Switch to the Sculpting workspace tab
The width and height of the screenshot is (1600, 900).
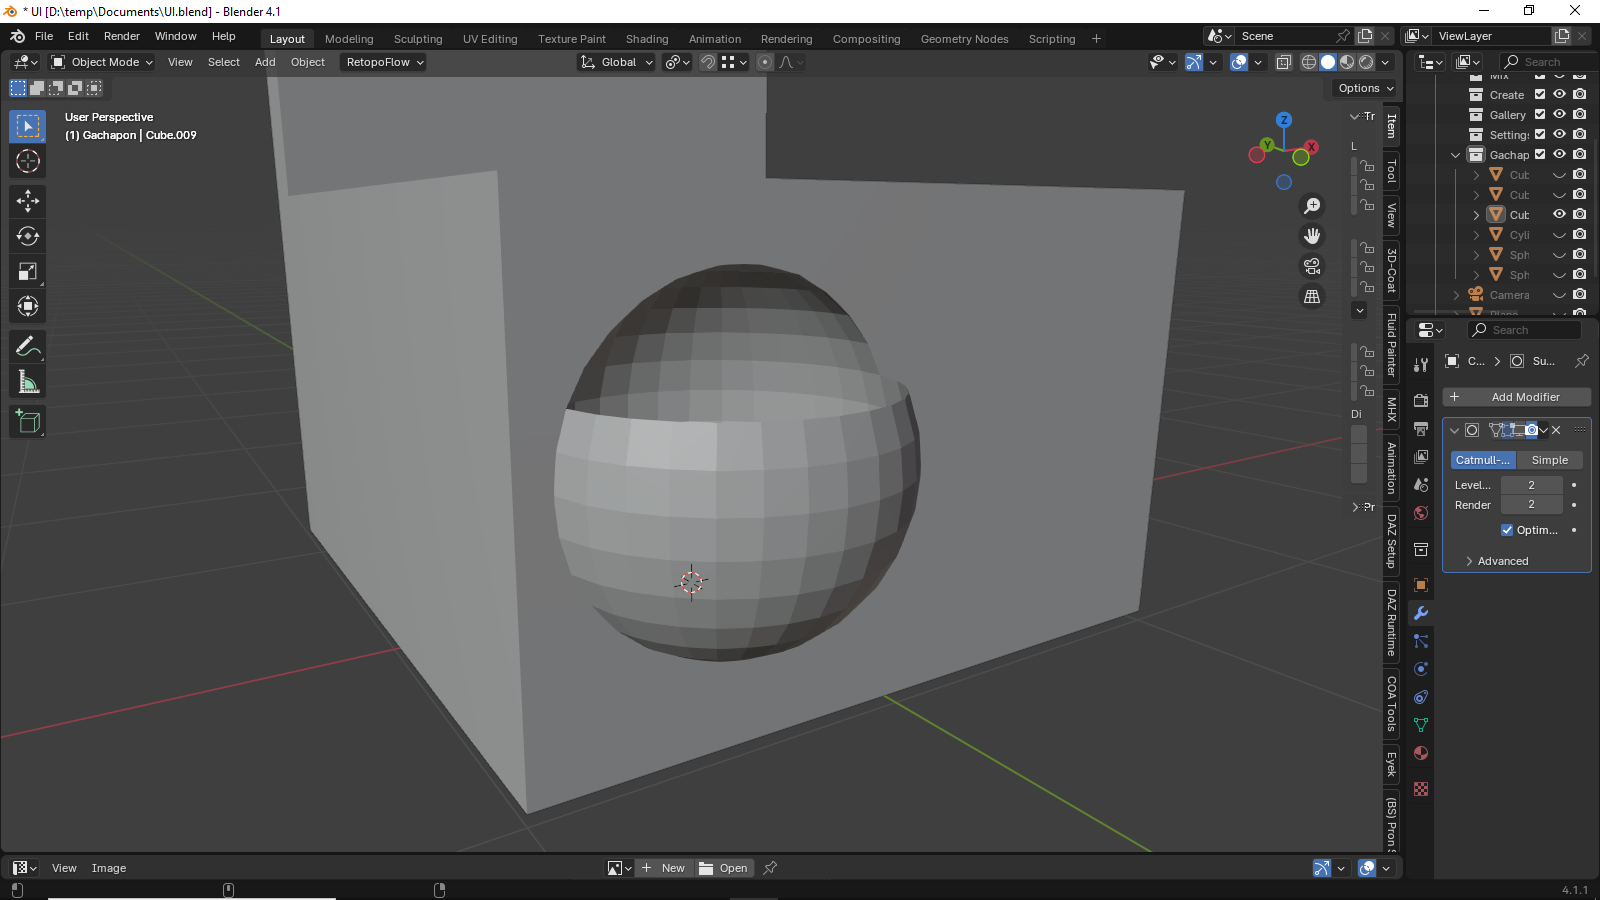418,39
